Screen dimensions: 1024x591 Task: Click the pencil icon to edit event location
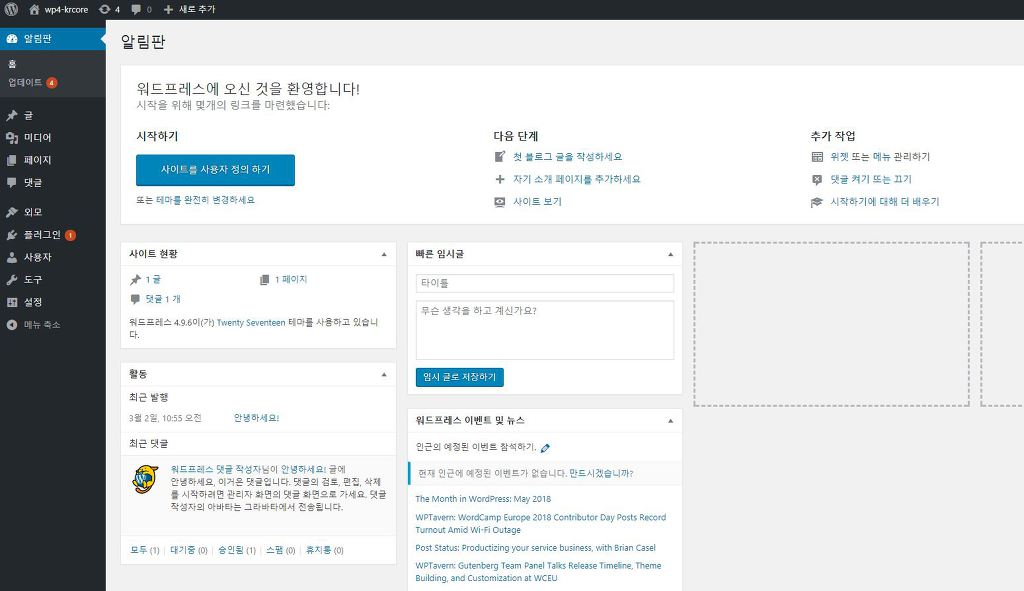pos(545,448)
